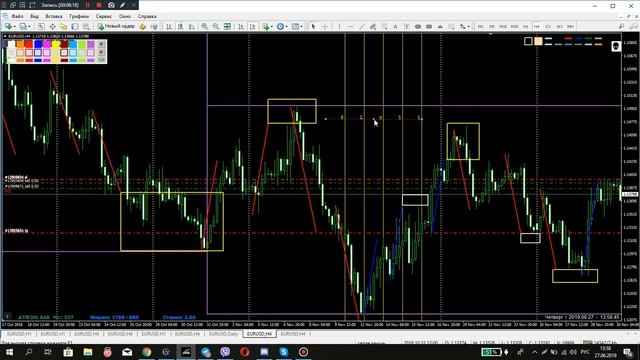Open the Вид menu
The height and width of the screenshot is (360, 640).
34,16
